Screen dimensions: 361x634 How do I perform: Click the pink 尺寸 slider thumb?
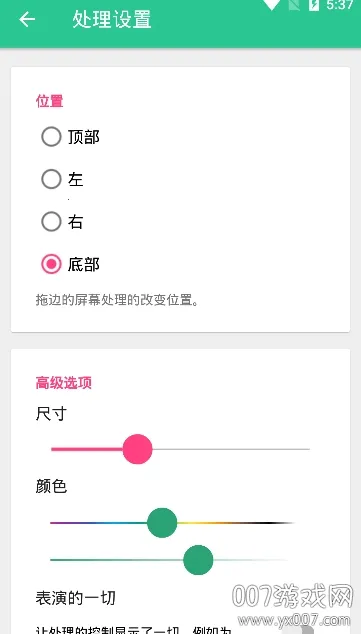click(137, 449)
